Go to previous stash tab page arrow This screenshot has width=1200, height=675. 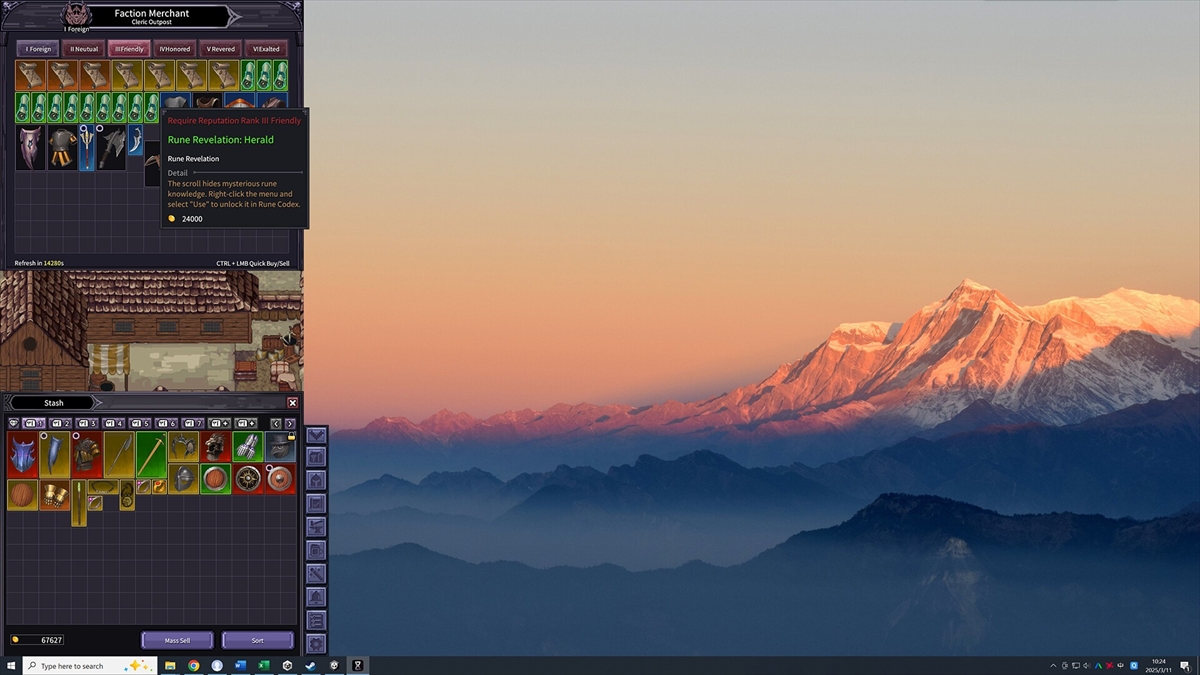(277, 423)
